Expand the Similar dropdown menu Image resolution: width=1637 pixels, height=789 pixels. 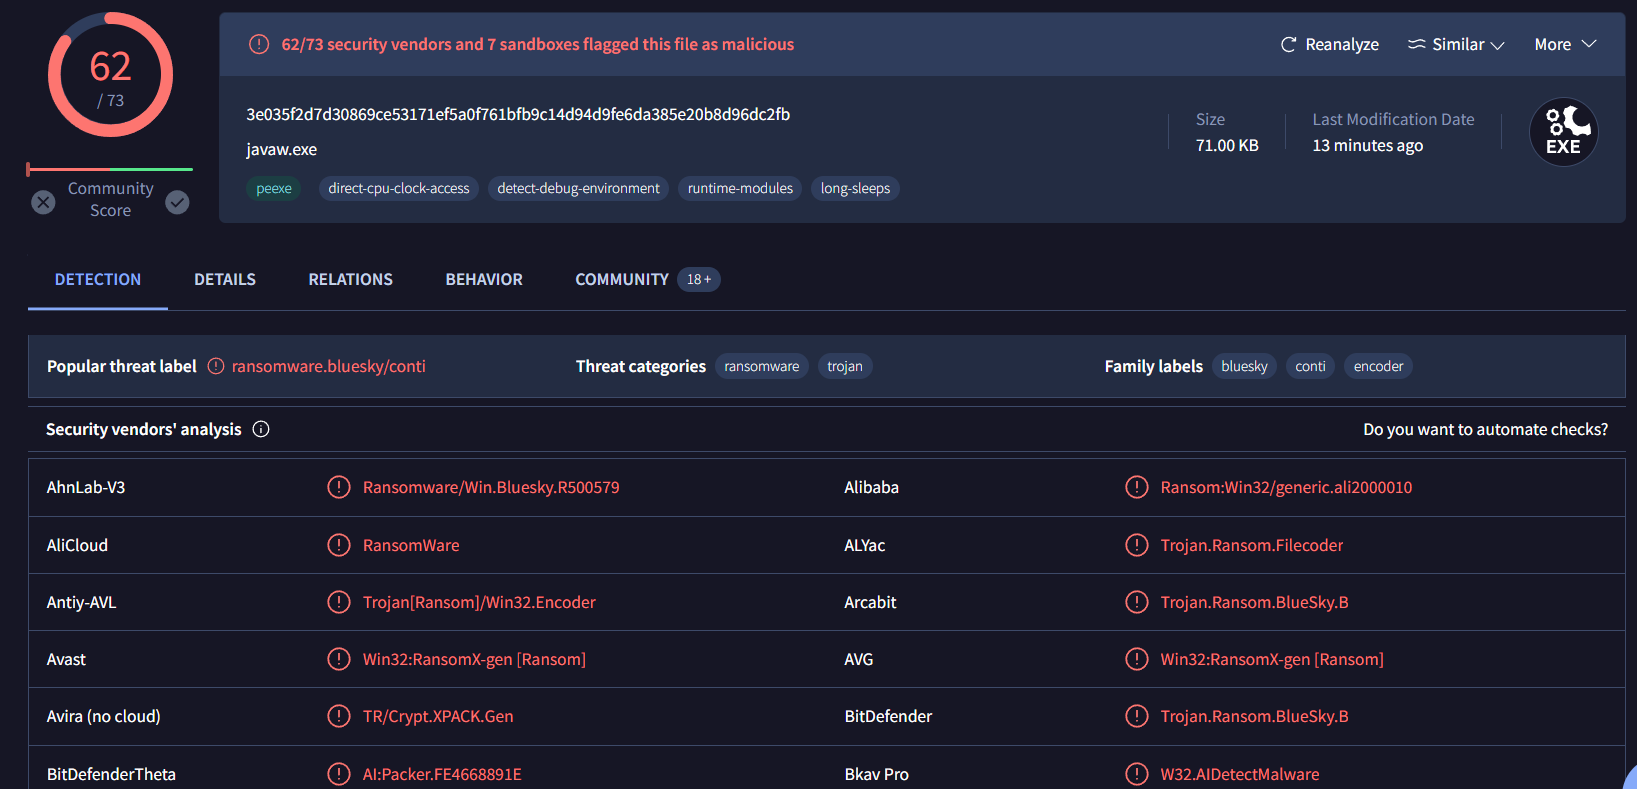click(x=1456, y=44)
